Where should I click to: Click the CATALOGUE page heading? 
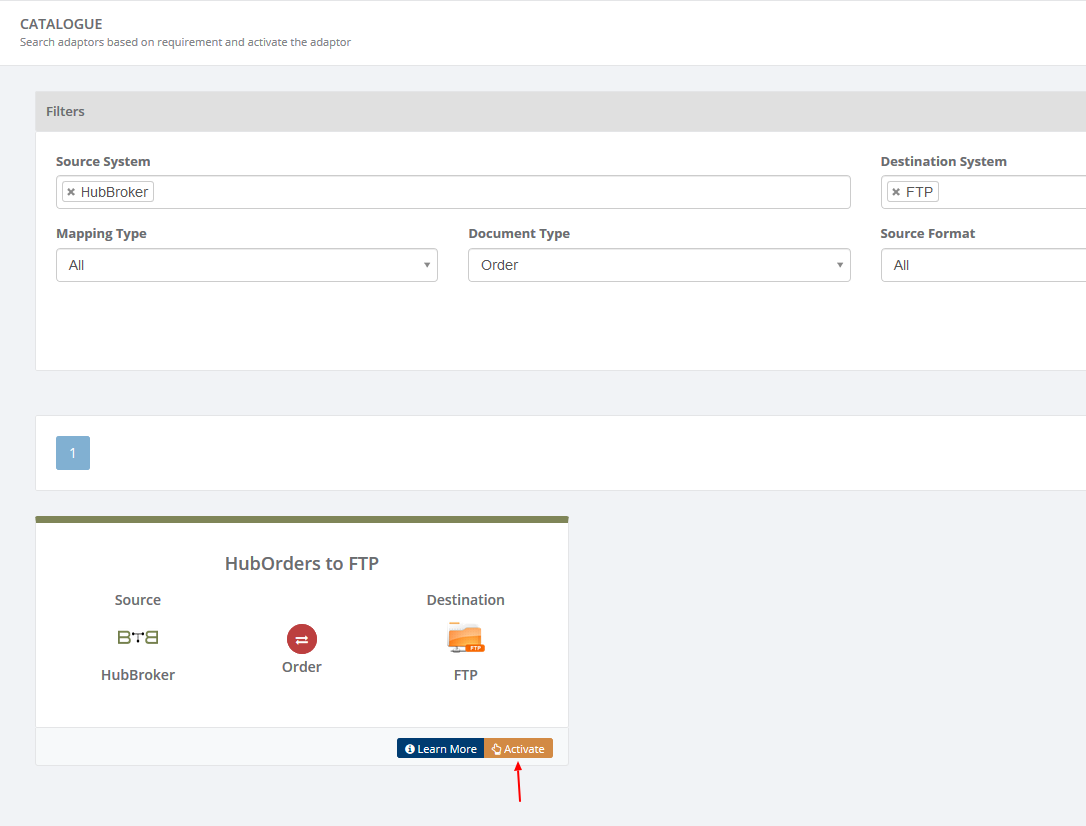pyautogui.click(x=61, y=24)
